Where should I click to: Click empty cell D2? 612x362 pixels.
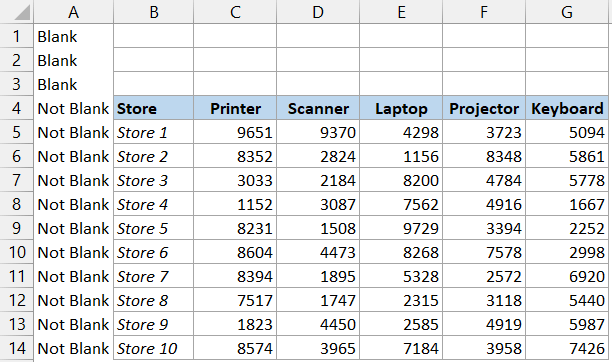318,60
